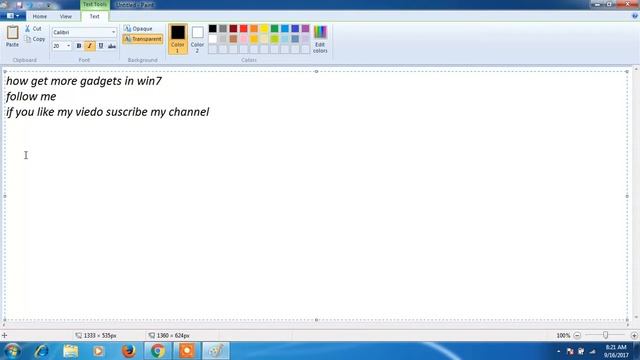Switch to the Home ribbon tab
This screenshot has height=360, width=640.
tap(40, 16)
